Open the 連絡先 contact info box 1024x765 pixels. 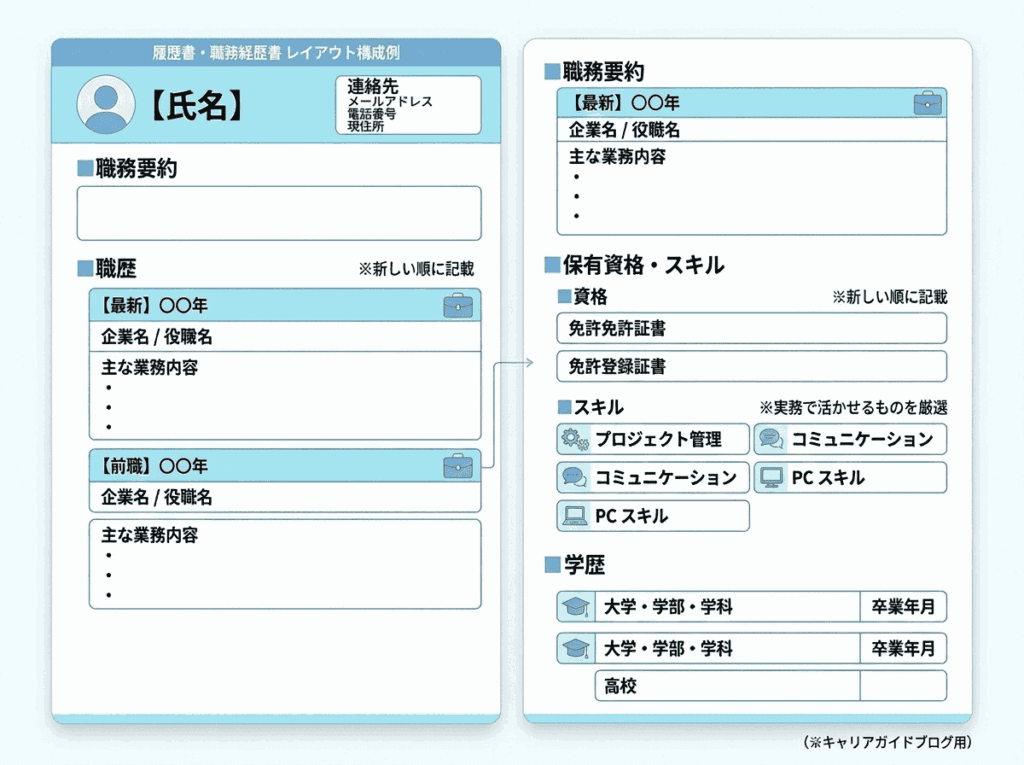point(408,104)
